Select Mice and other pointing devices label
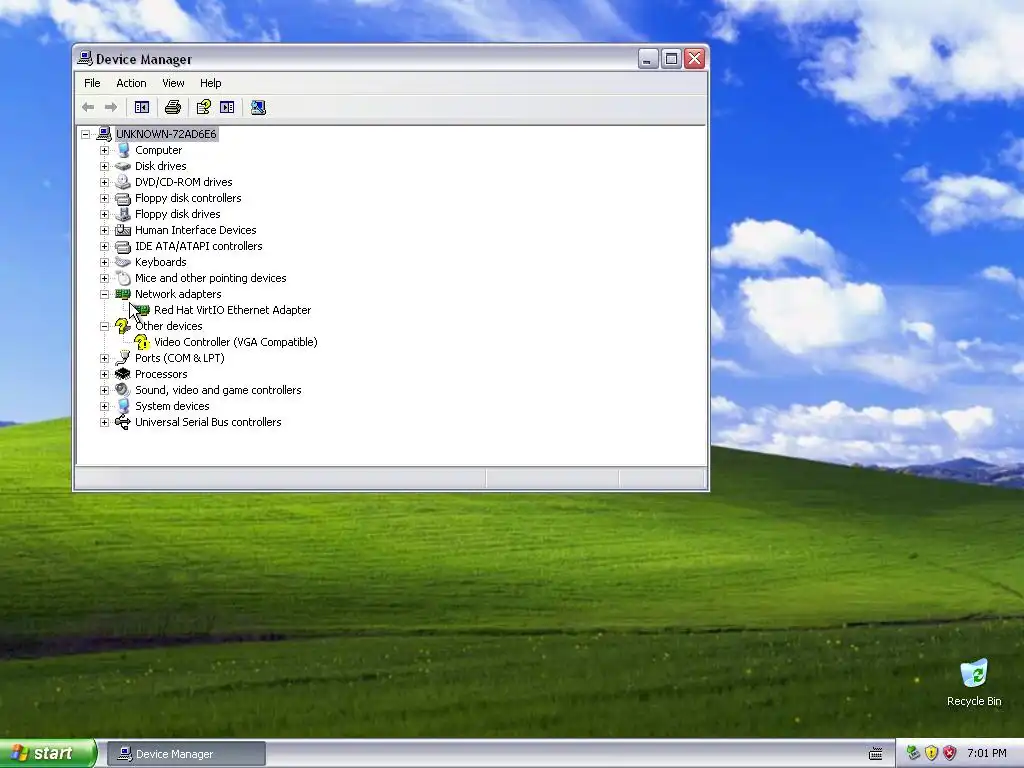This screenshot has height=768, width=1024. click(x=210, y=278)
